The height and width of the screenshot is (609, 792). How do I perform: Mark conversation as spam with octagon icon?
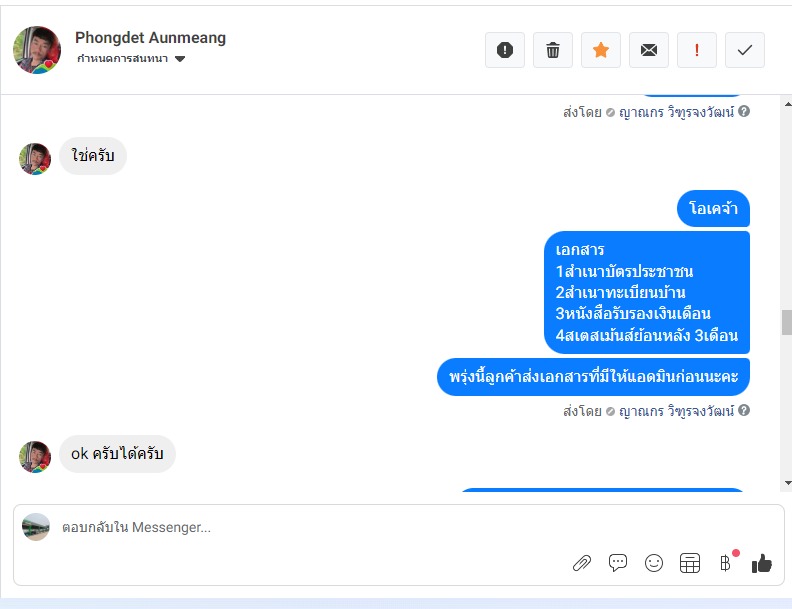[x=505, y=50]
